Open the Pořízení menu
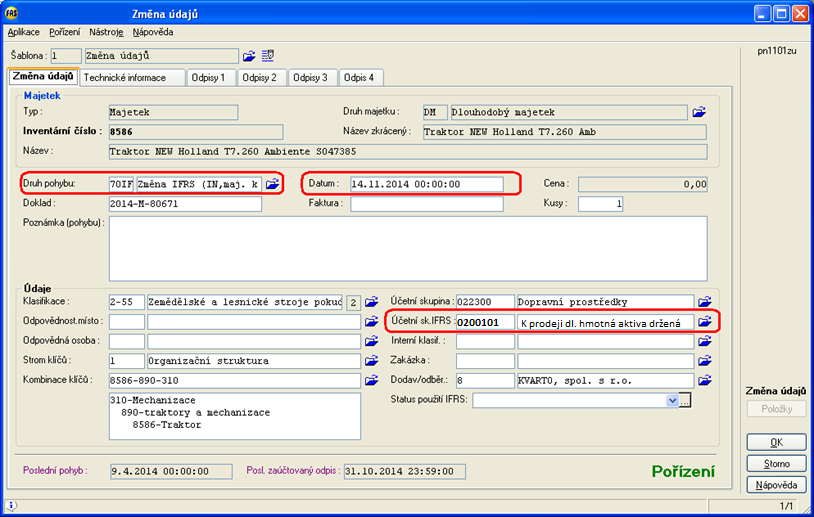Viewport: 814px width, 517px height. (64, 32)
